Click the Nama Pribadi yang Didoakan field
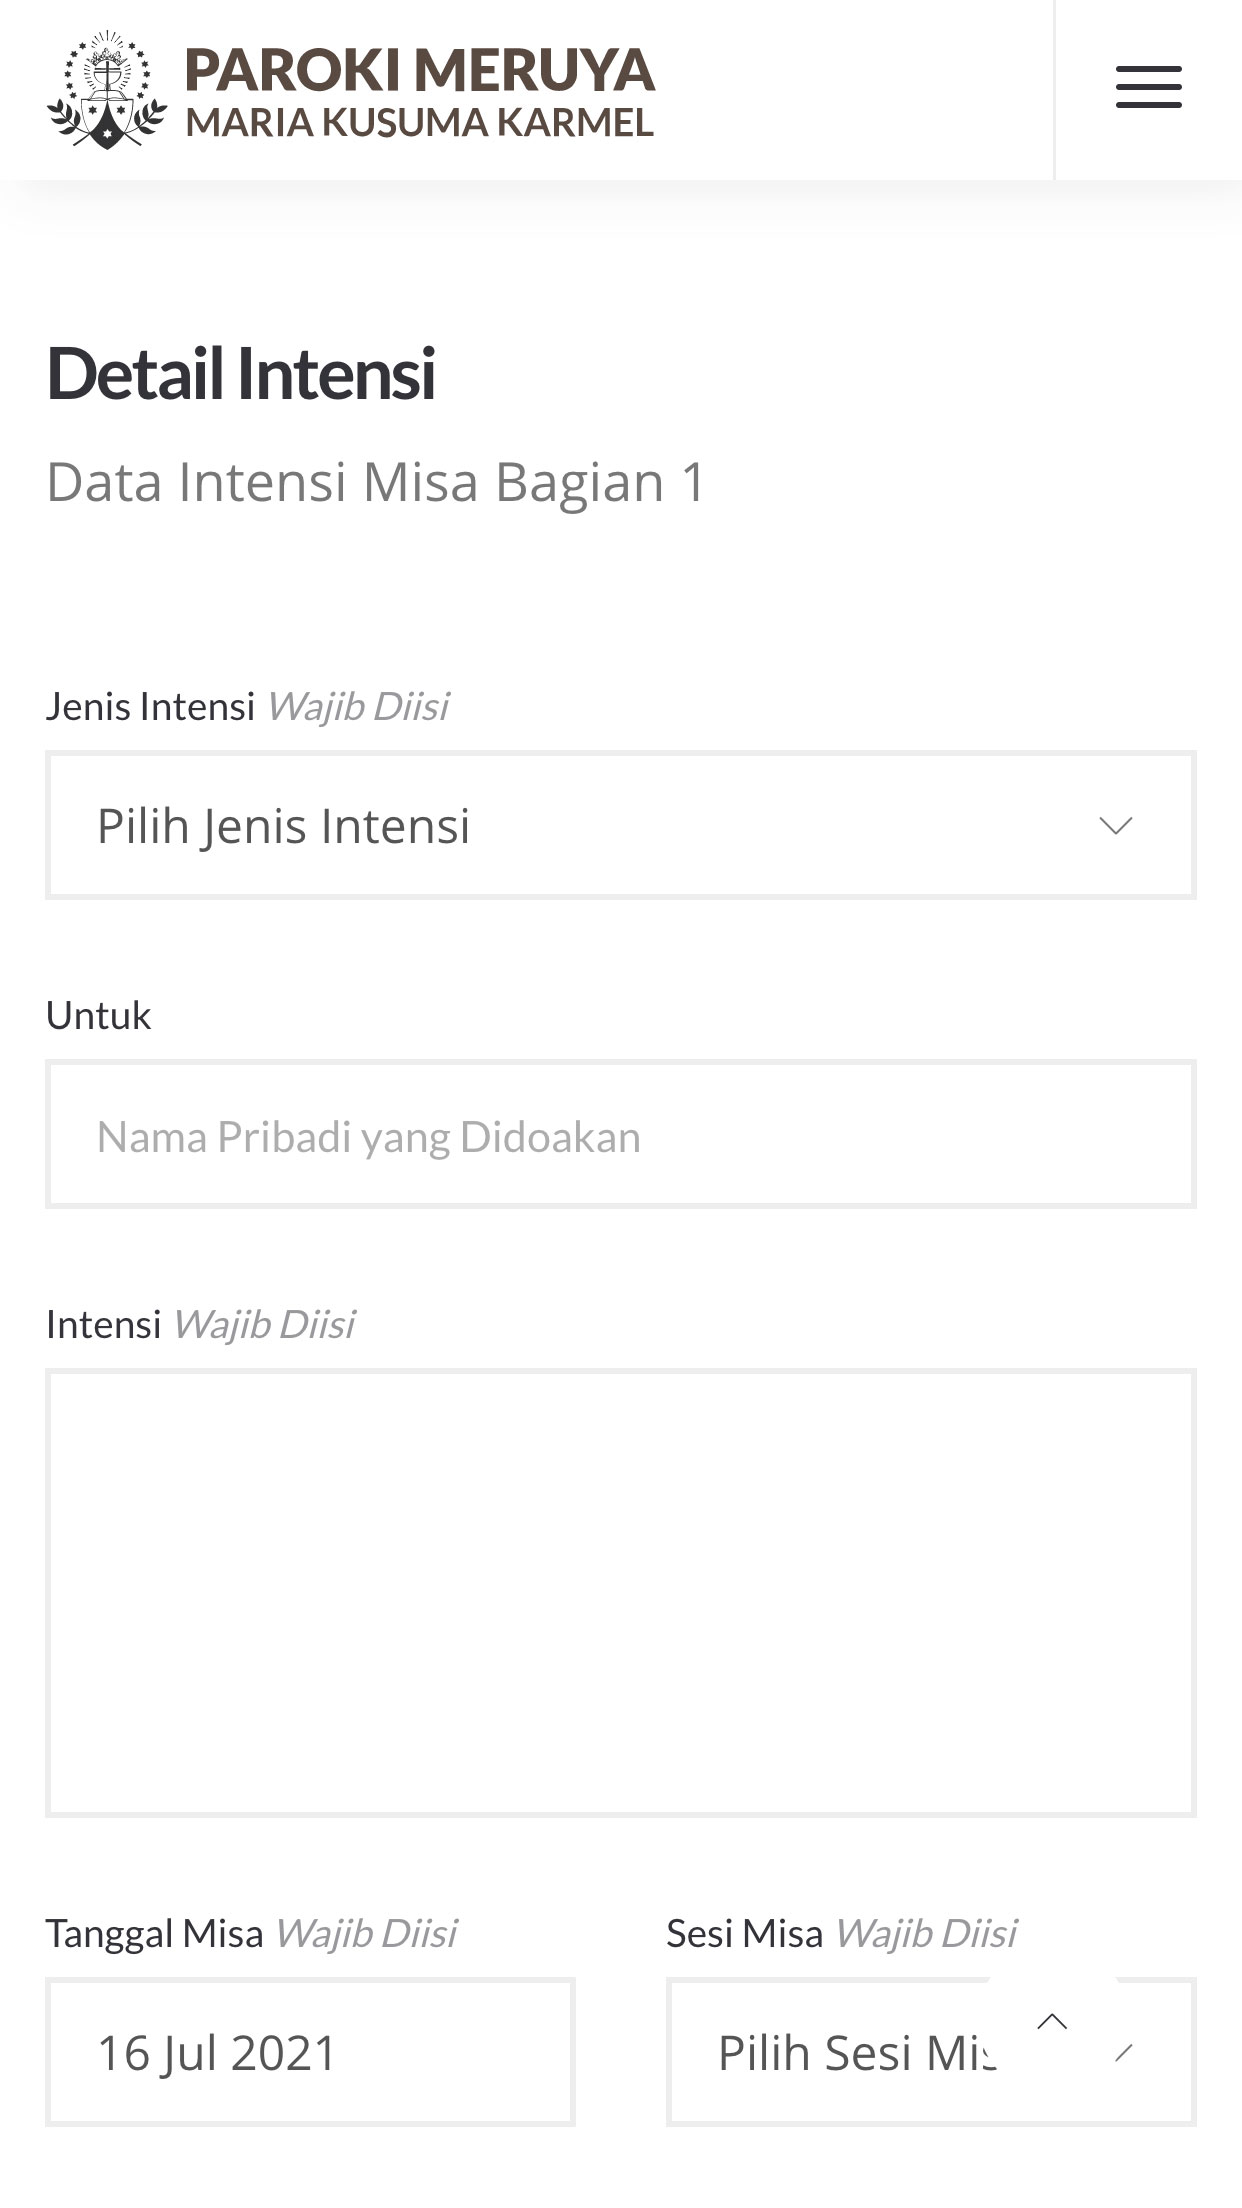The image size is (1242, 2208). pos(620,1134)
